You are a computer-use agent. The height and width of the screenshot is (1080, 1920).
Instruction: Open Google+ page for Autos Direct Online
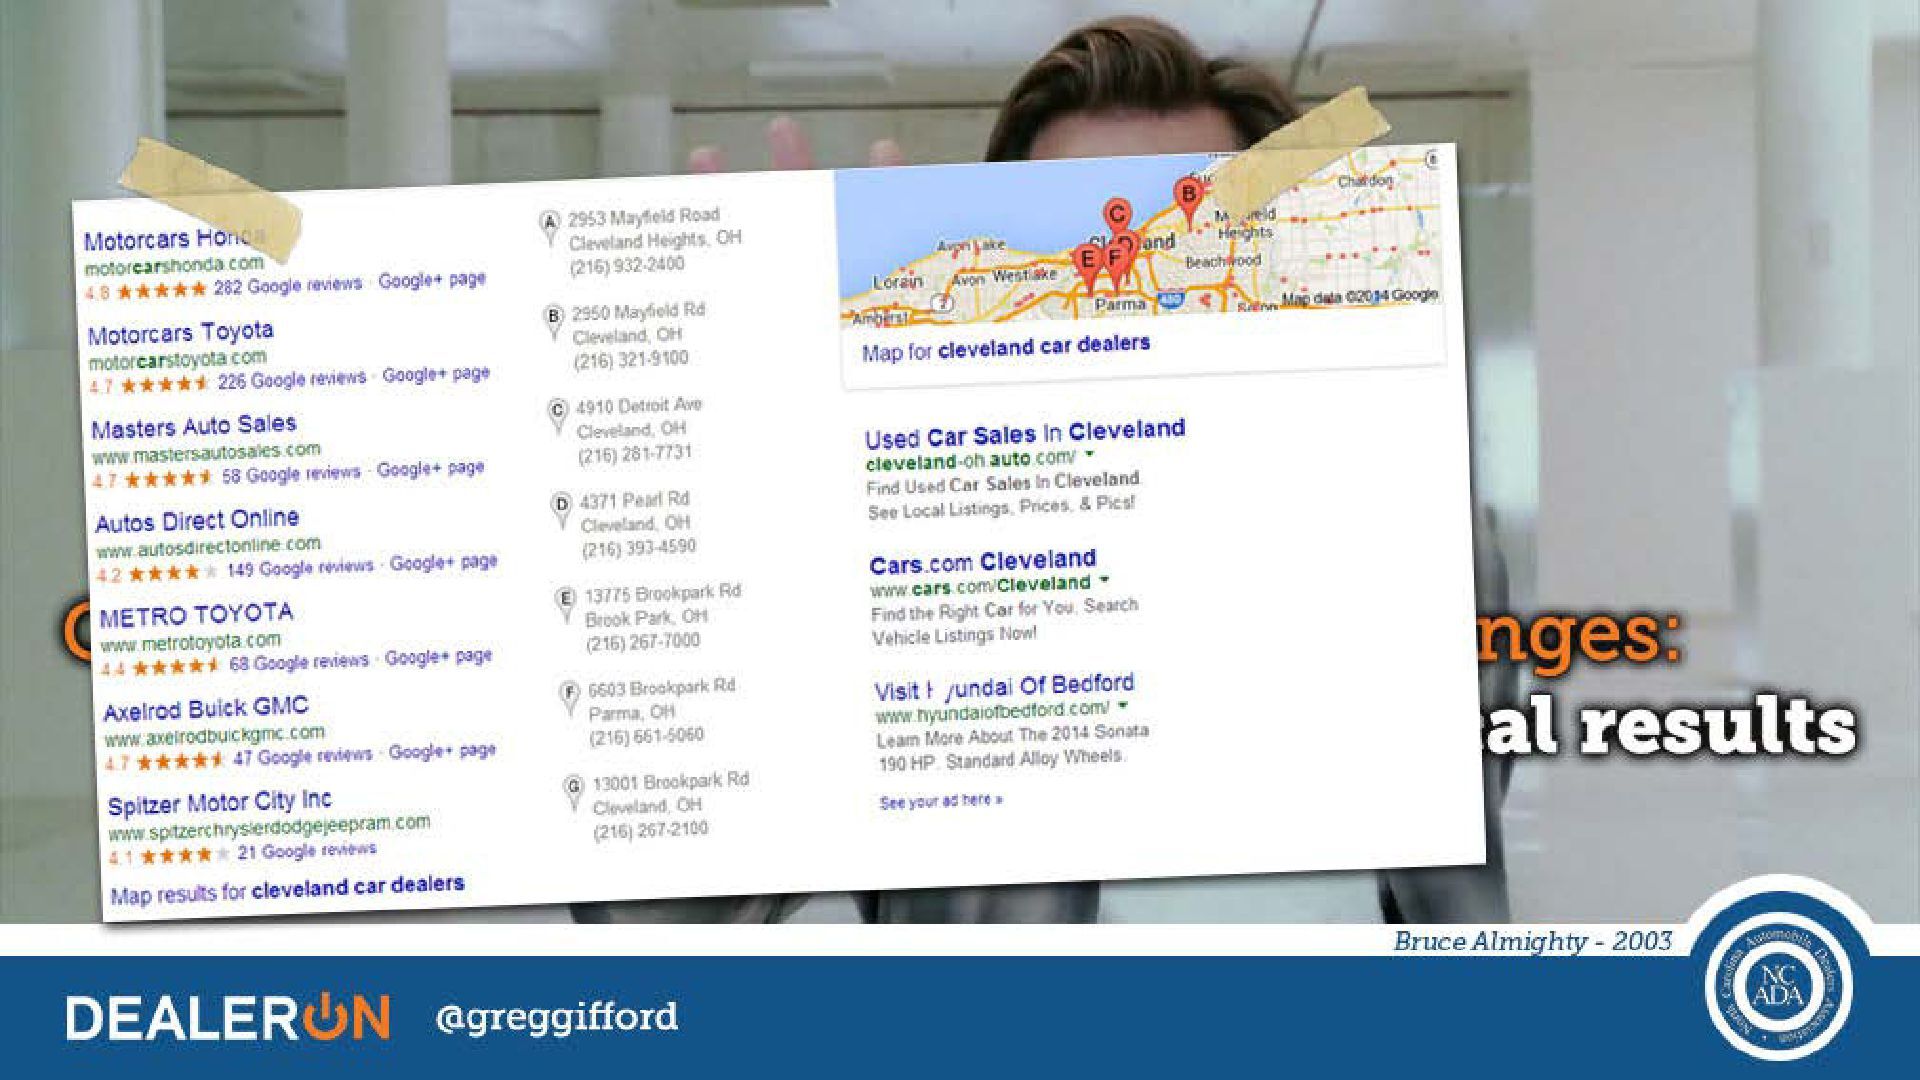443,562
